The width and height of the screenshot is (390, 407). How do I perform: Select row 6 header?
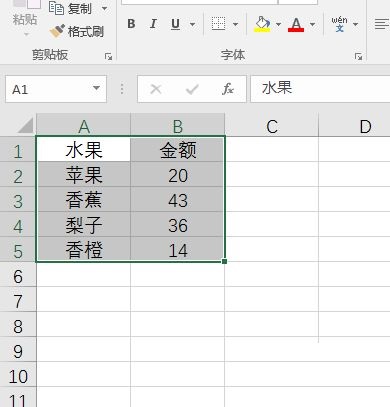coord(18,275)
